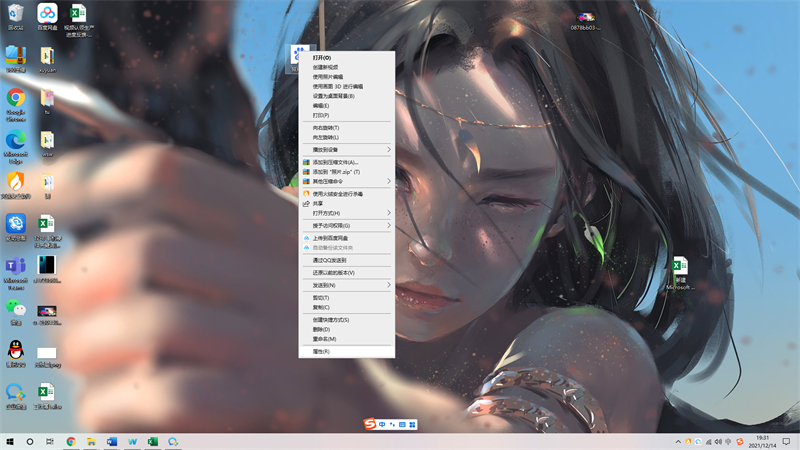Open Task View from the taskbar
The height and width of the screenshot is (450, 800).
(x=49, y=441)
